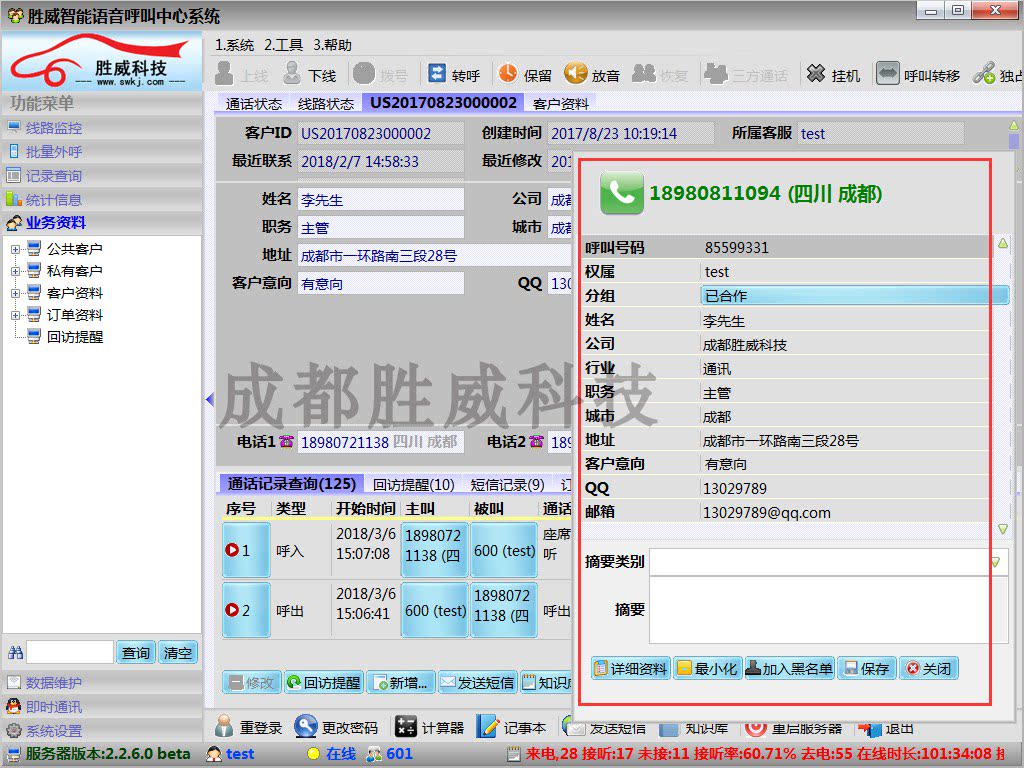Switch to the 通话状态 tab
The height and width of the screenshot is (768, 1024).
pyautogui.click(x=253, y=104)
